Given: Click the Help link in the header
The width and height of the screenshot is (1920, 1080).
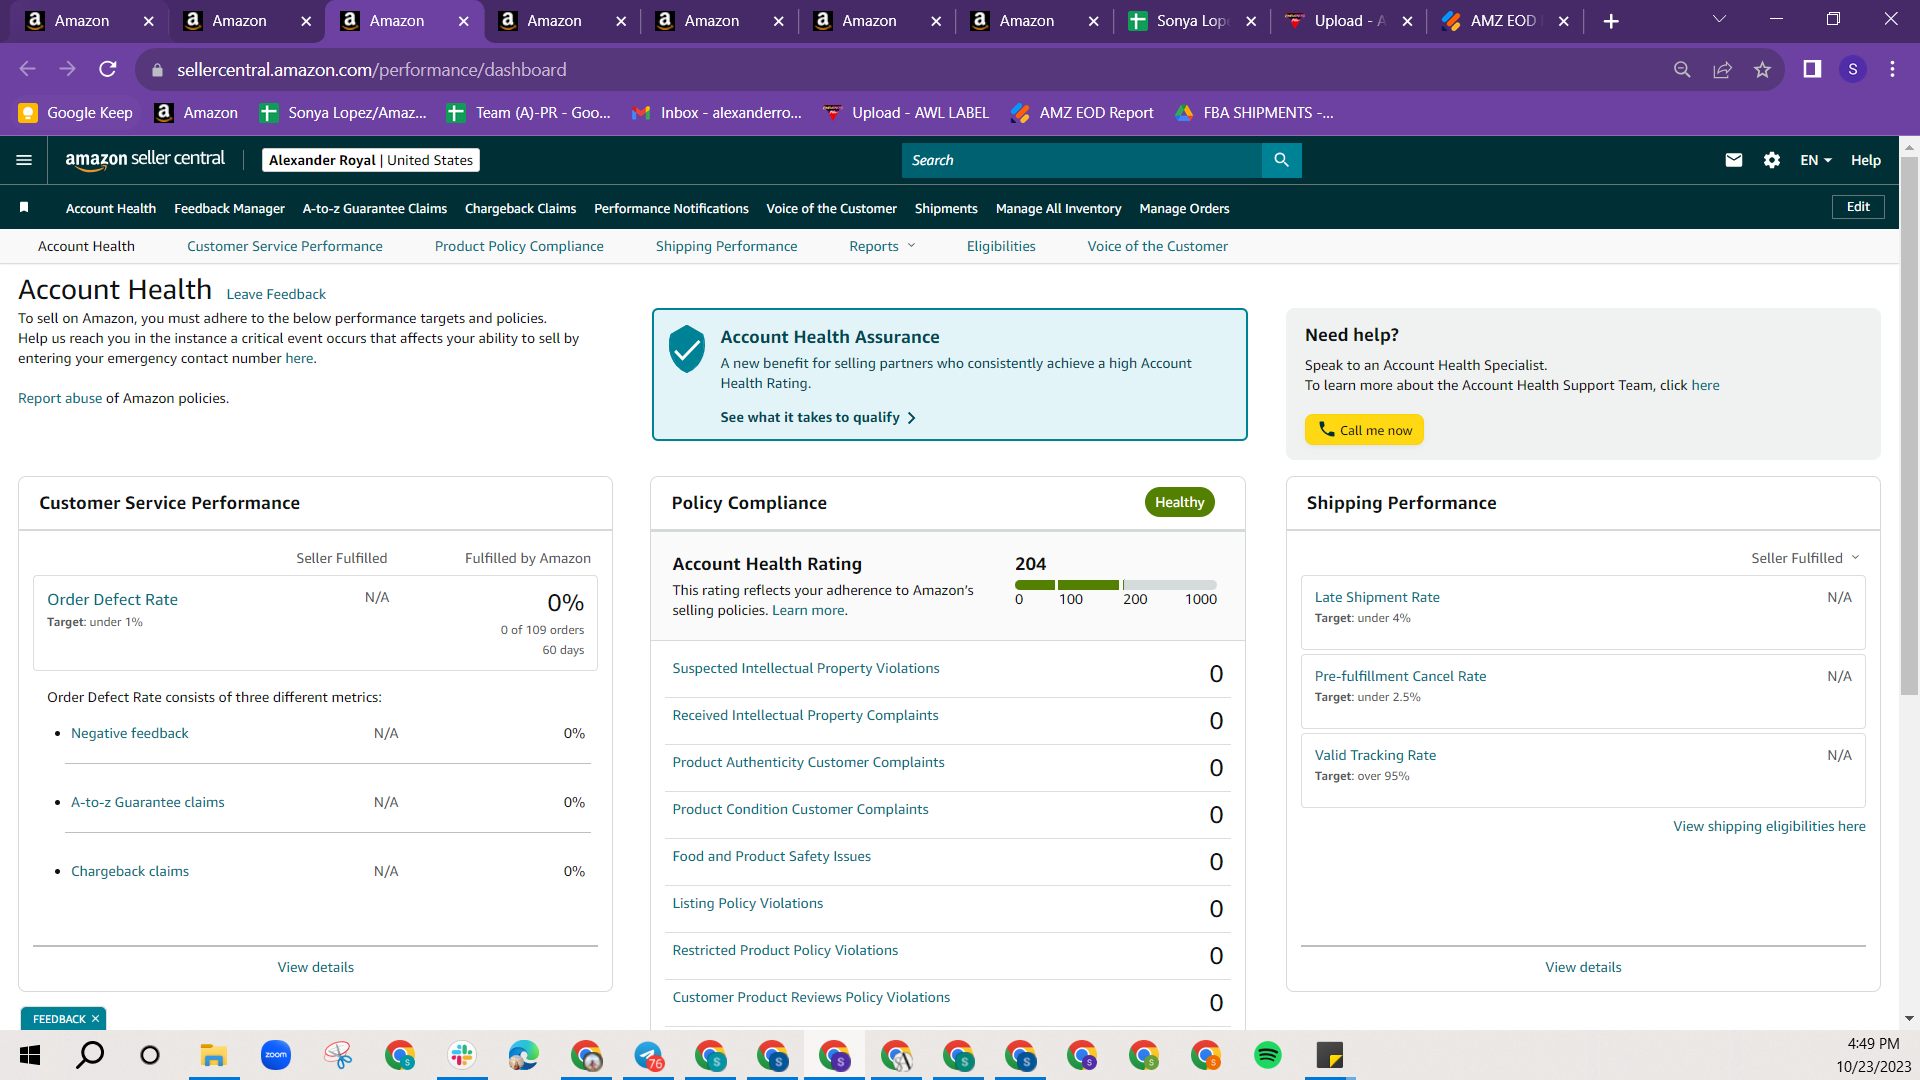Looking at the screenshot, I should (x=1866, y=160).
